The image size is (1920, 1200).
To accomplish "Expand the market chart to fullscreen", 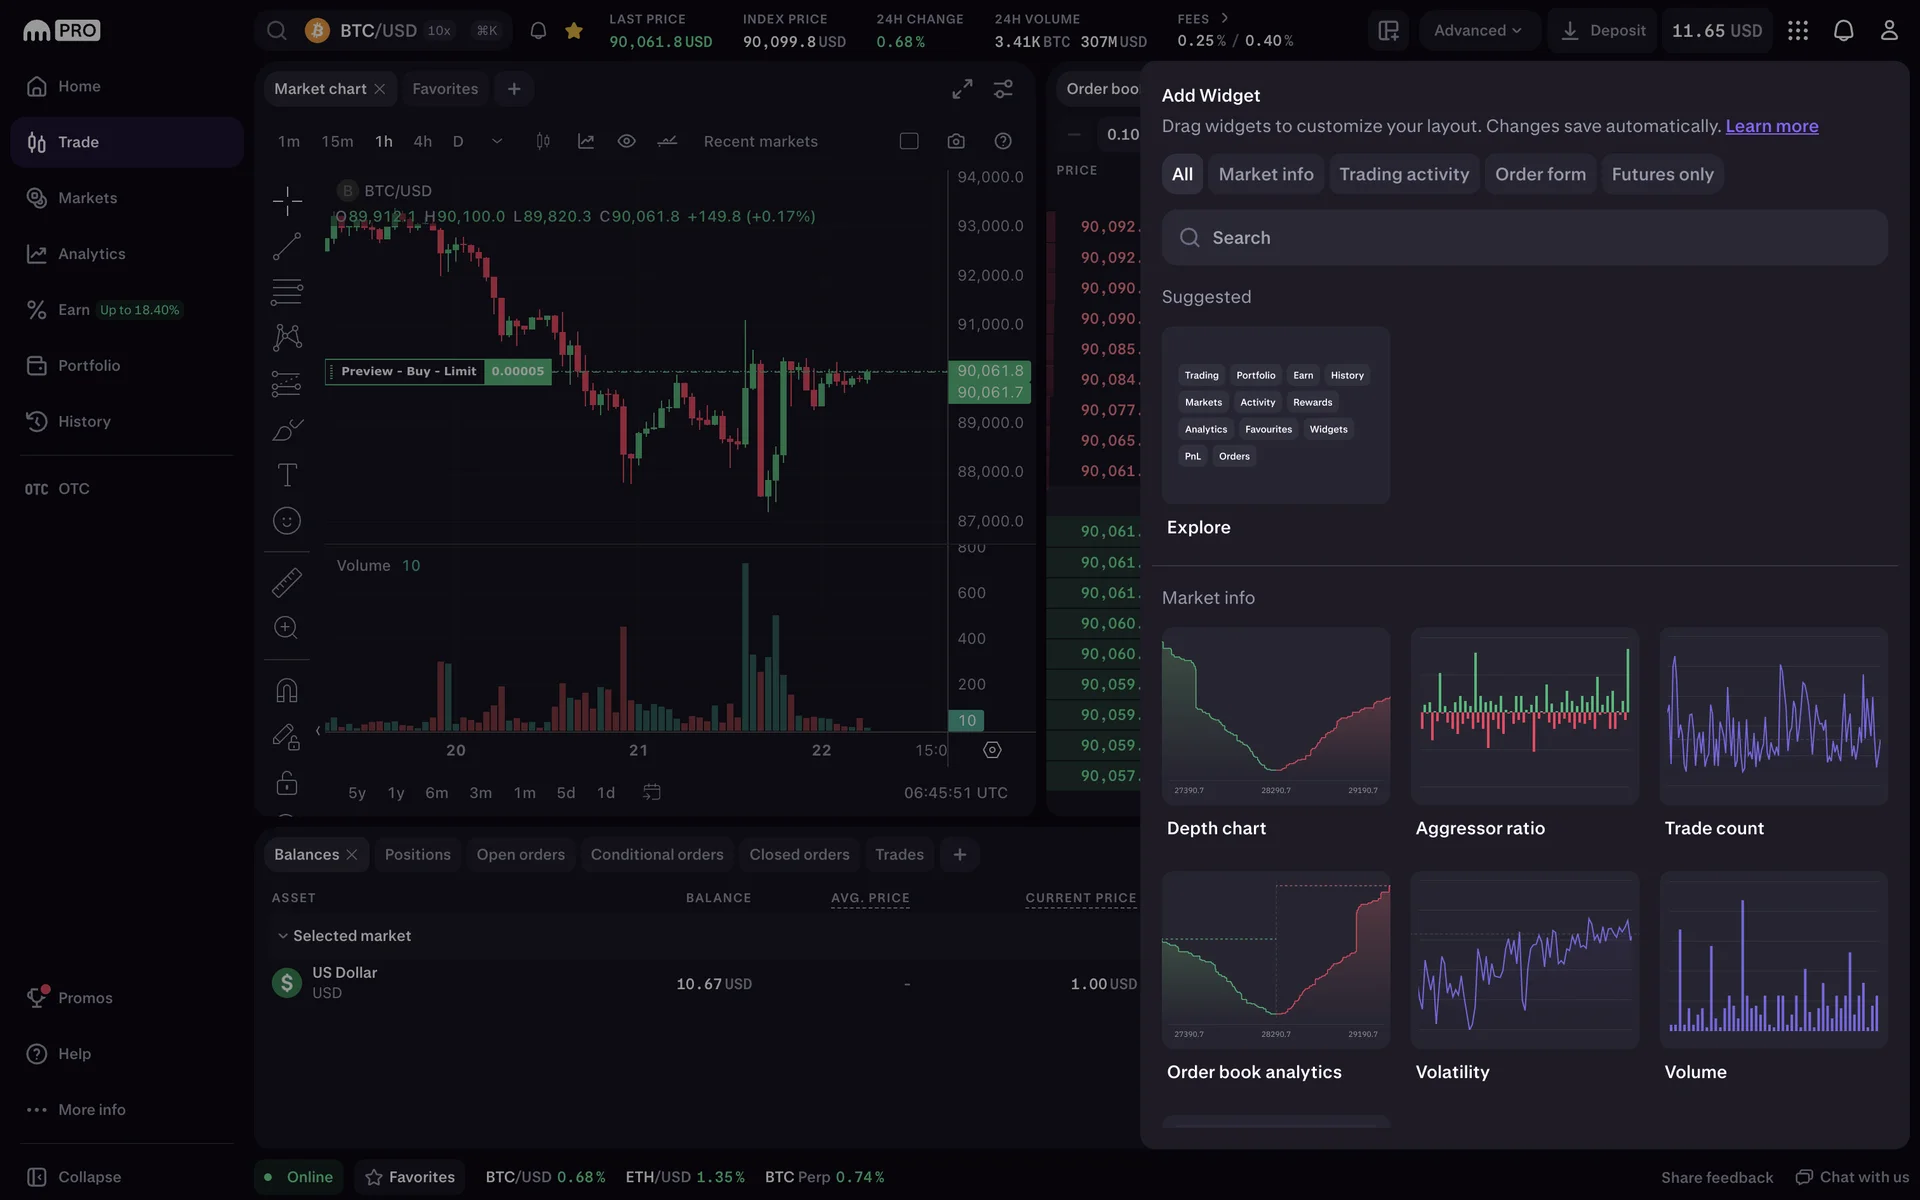I will [x=962, y=89].
